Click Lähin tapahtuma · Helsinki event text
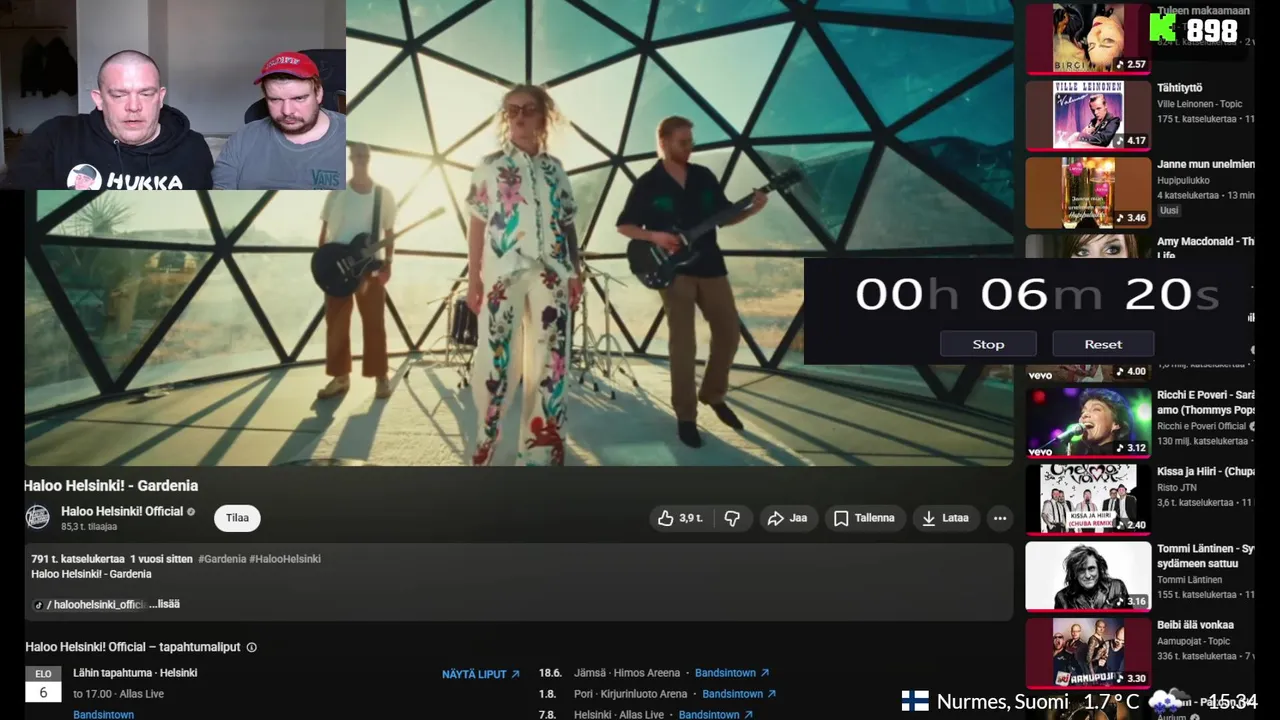The image size is (1280, 720). pyautogui.click(x=135, y=673)
